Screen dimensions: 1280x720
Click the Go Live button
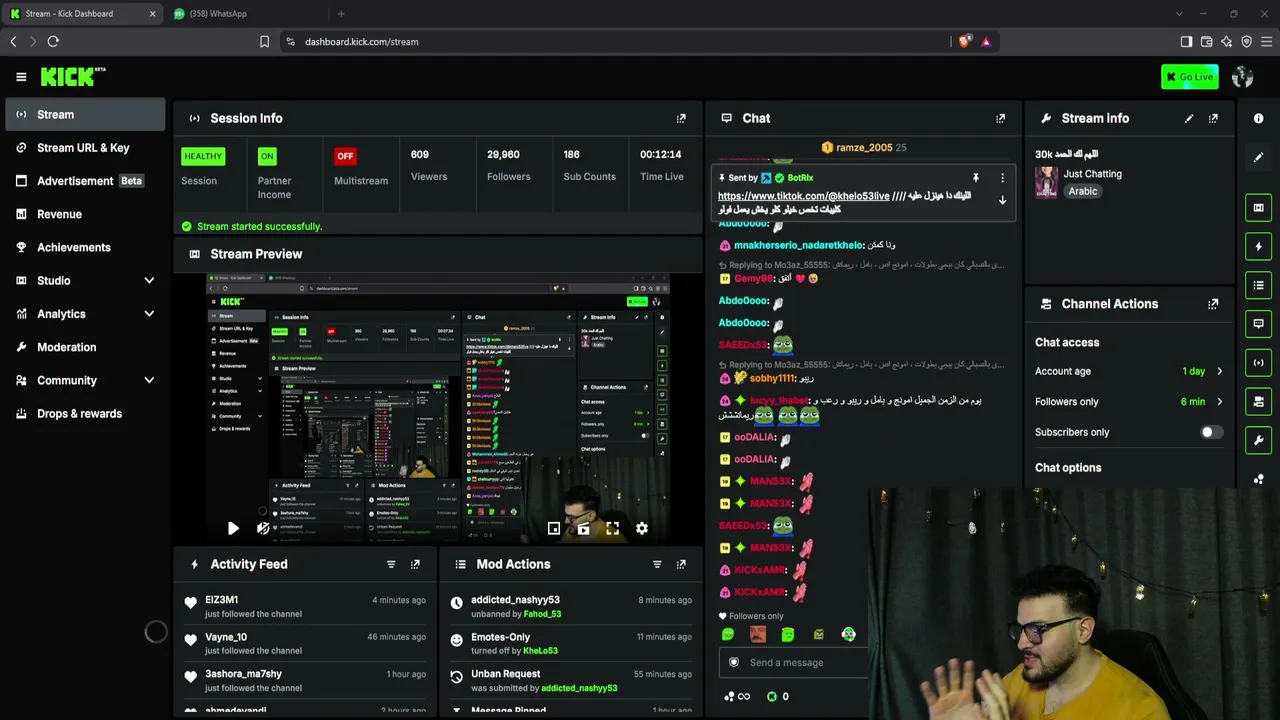(1189, 77)
